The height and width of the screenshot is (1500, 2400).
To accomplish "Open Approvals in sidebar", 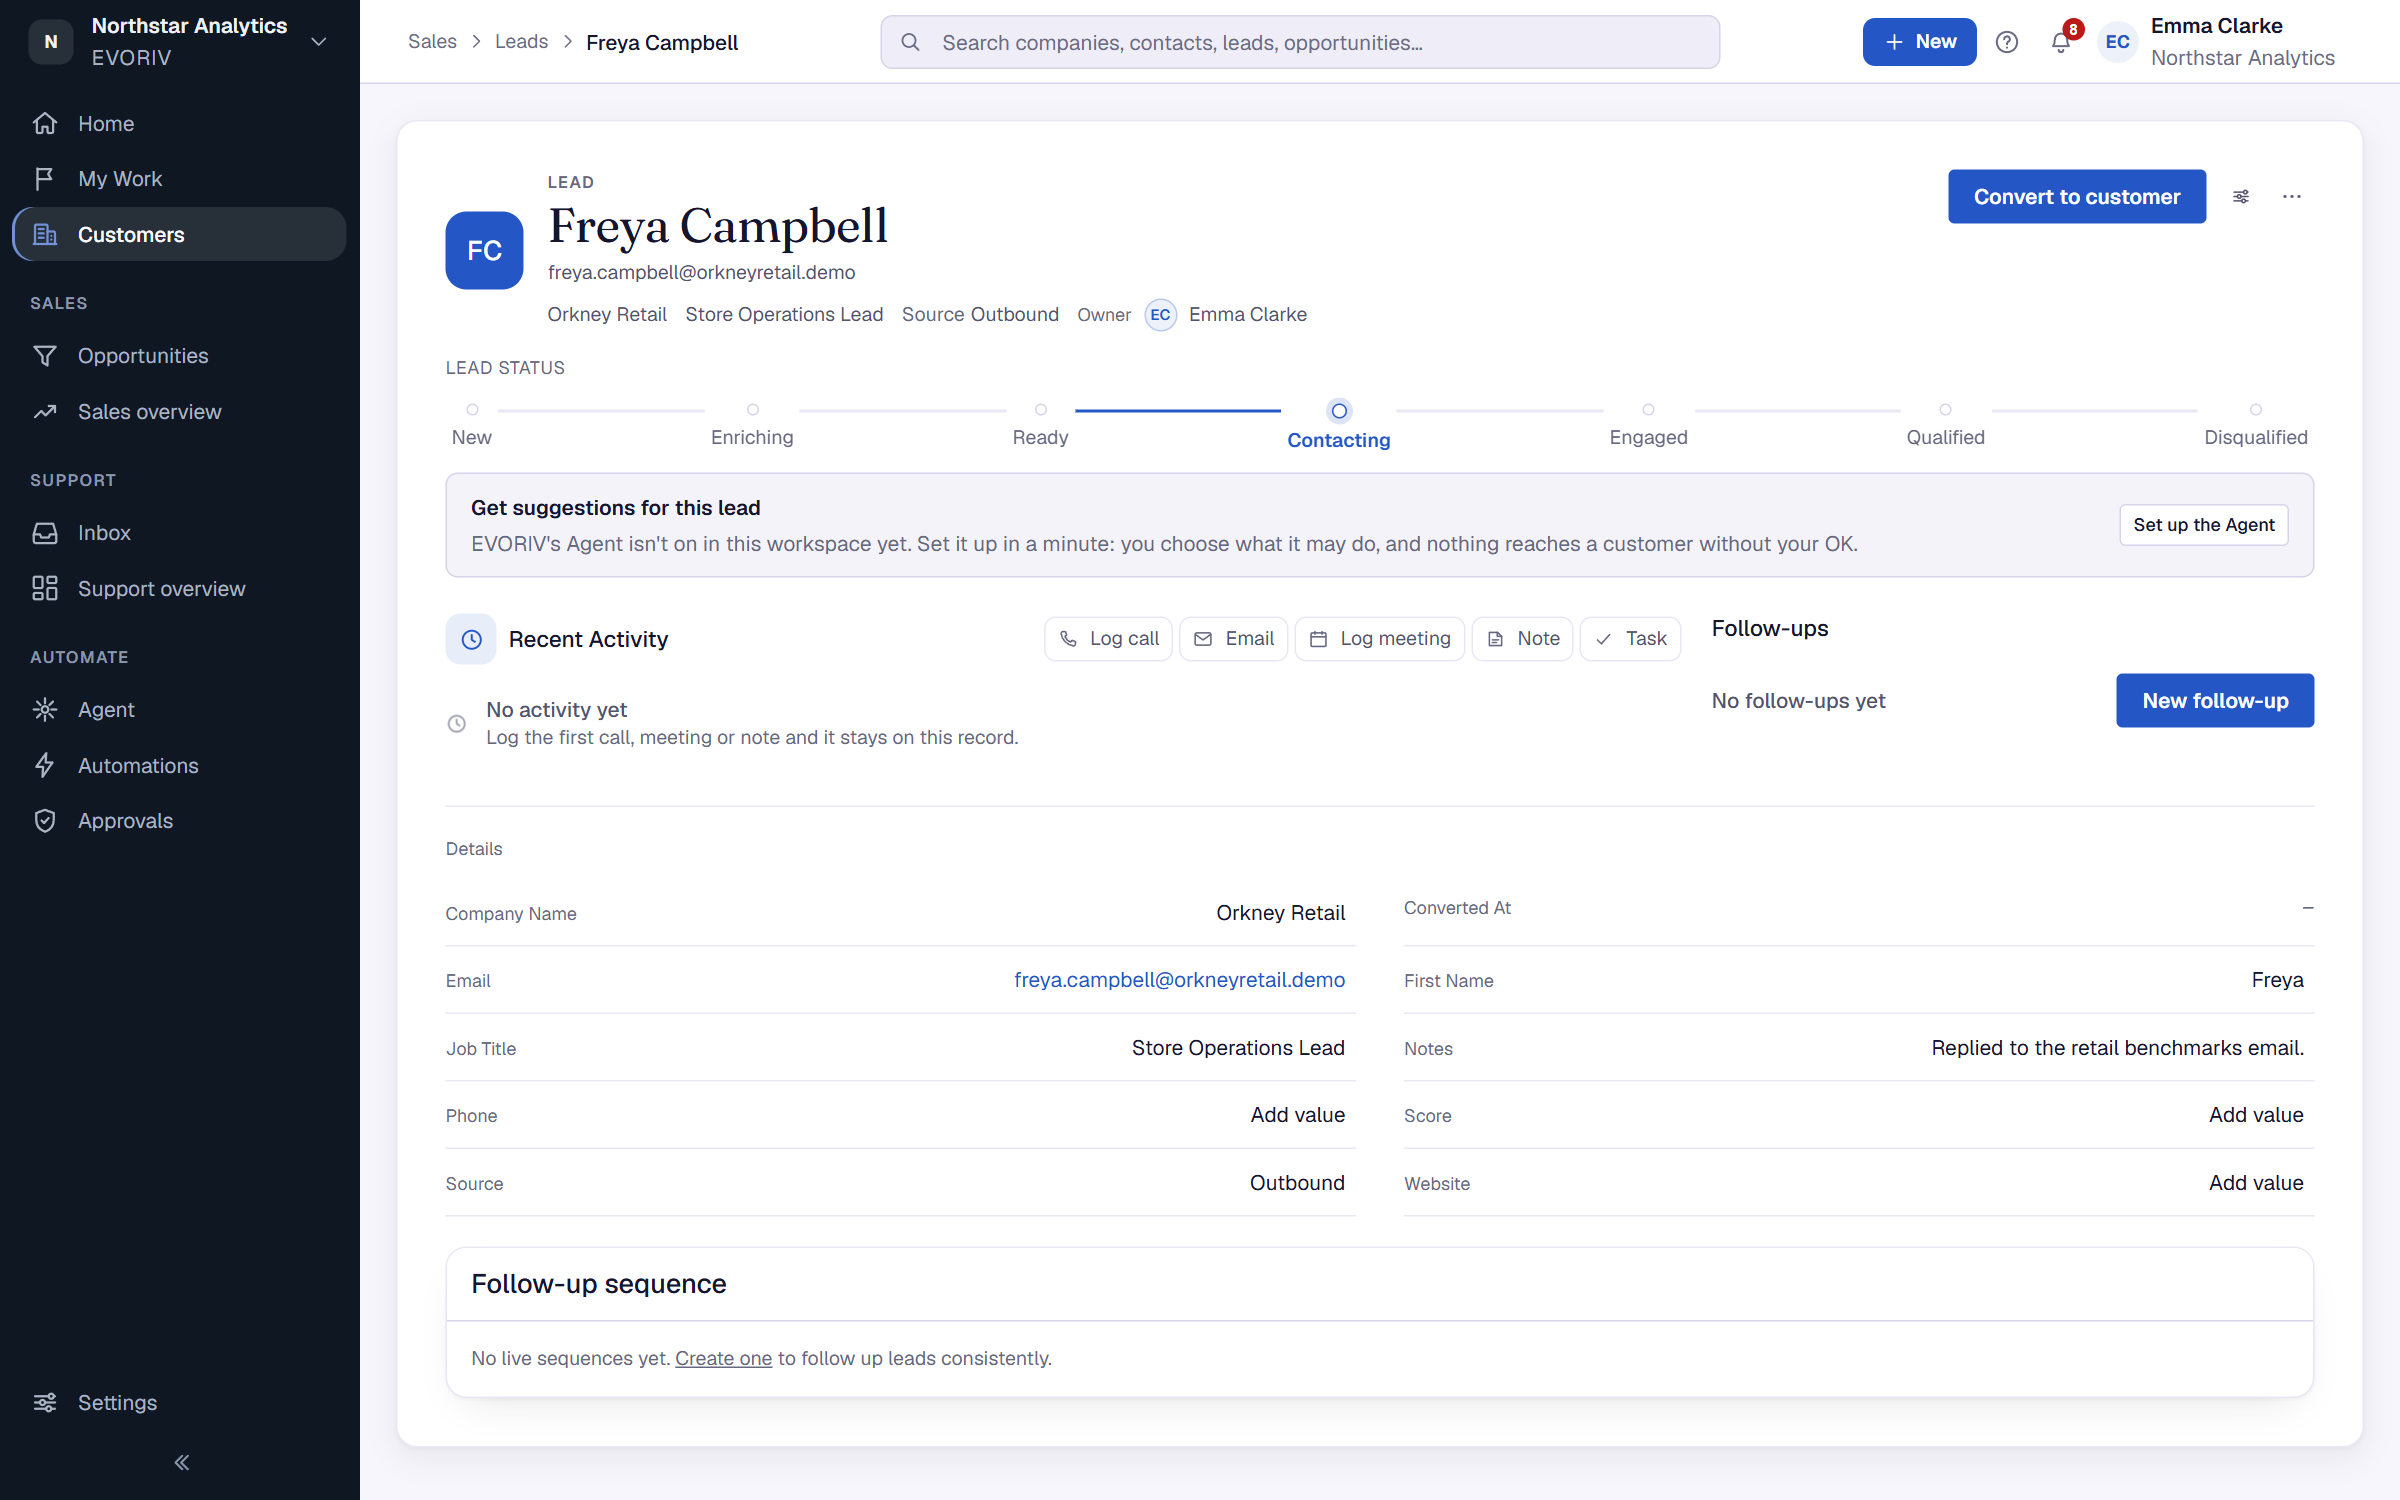I will coord(180,820).
